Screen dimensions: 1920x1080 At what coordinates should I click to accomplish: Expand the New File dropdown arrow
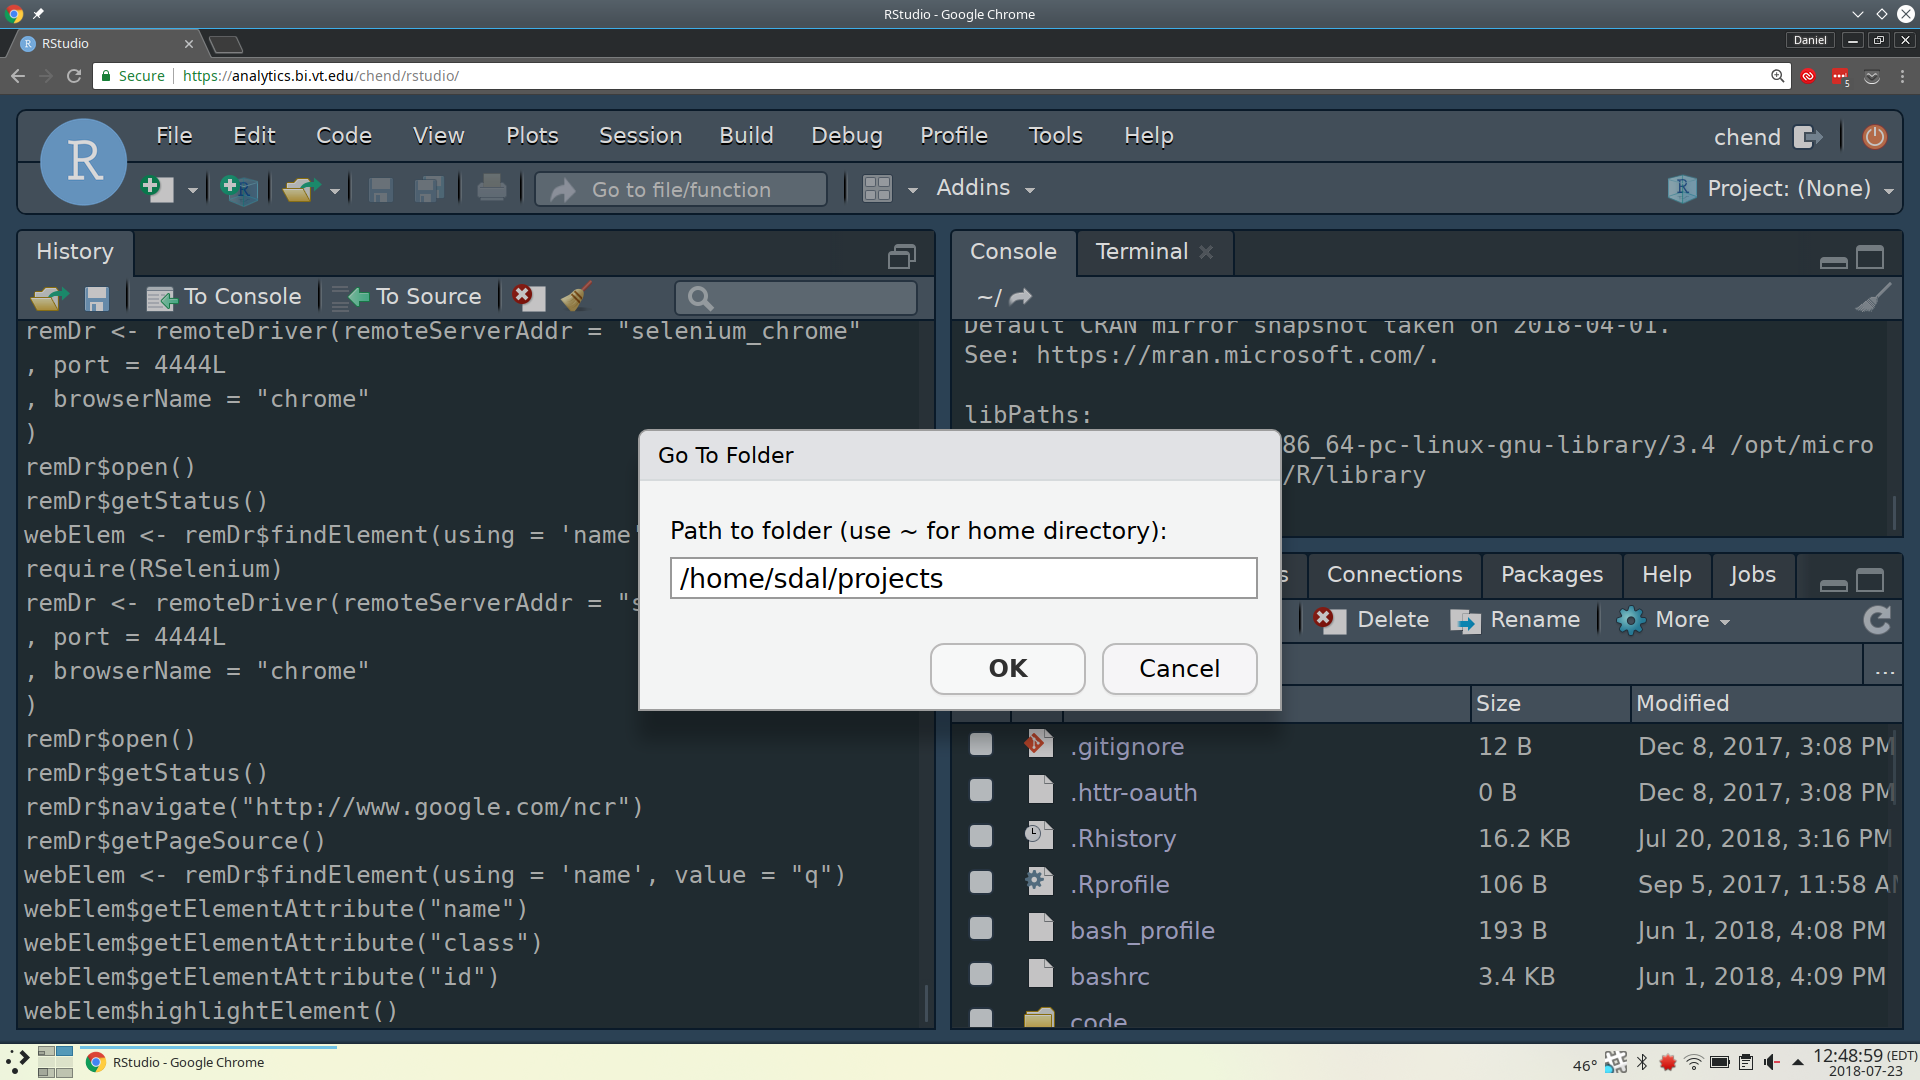(x=192, y=190)
